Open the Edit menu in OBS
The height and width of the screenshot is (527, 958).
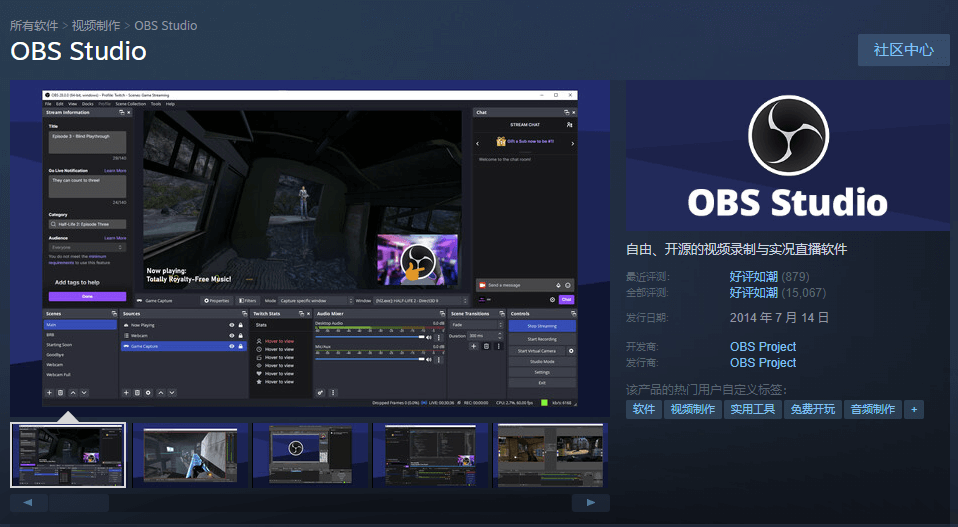pyautogui.click(x=60, y=104)
